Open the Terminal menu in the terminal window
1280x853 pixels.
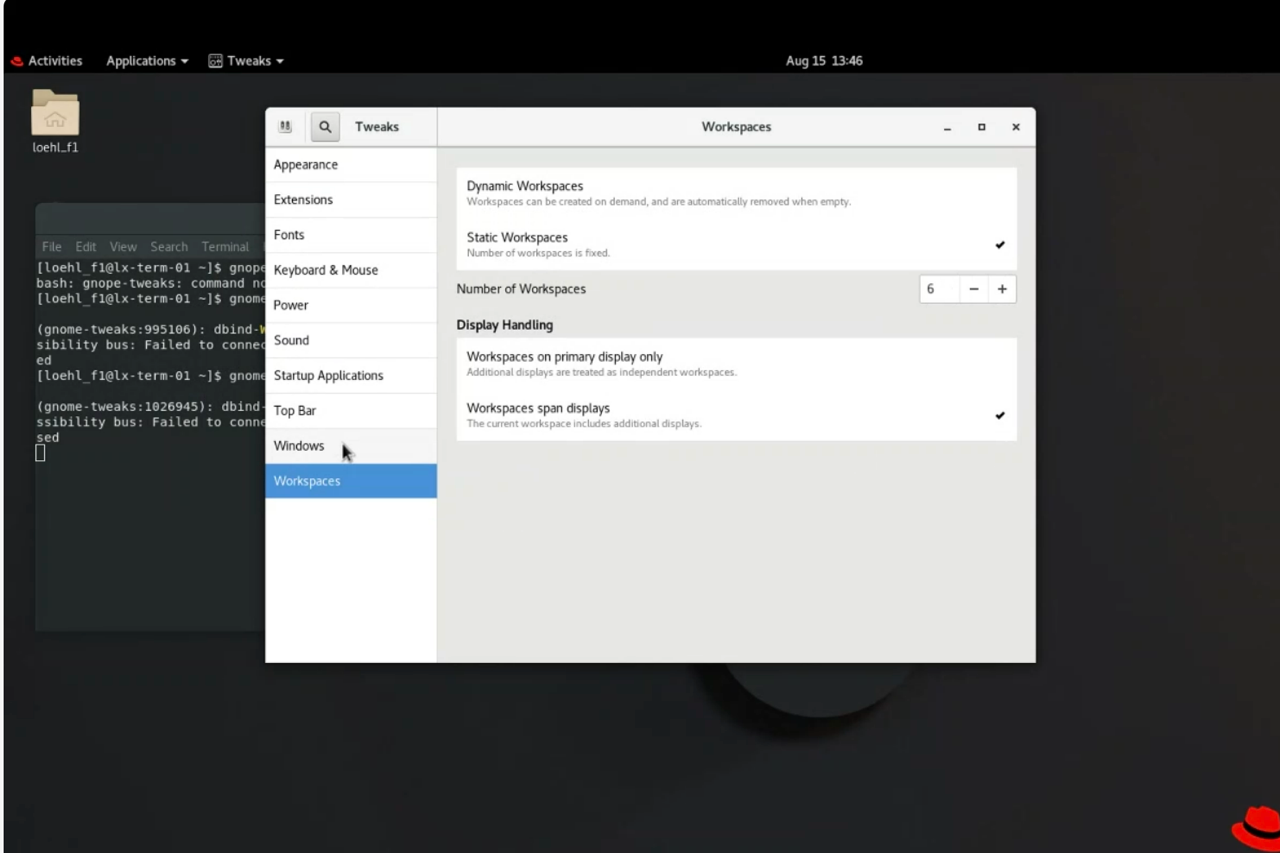click(225, 247)
